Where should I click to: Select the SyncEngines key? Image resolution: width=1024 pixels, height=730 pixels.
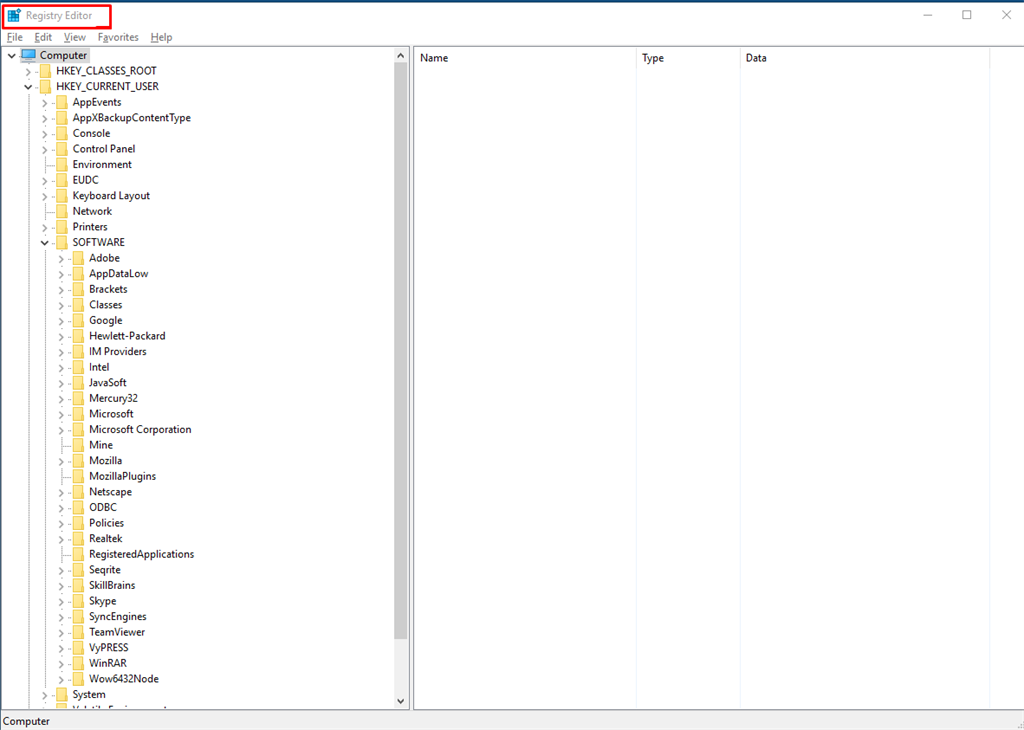(x=118, y=617)
